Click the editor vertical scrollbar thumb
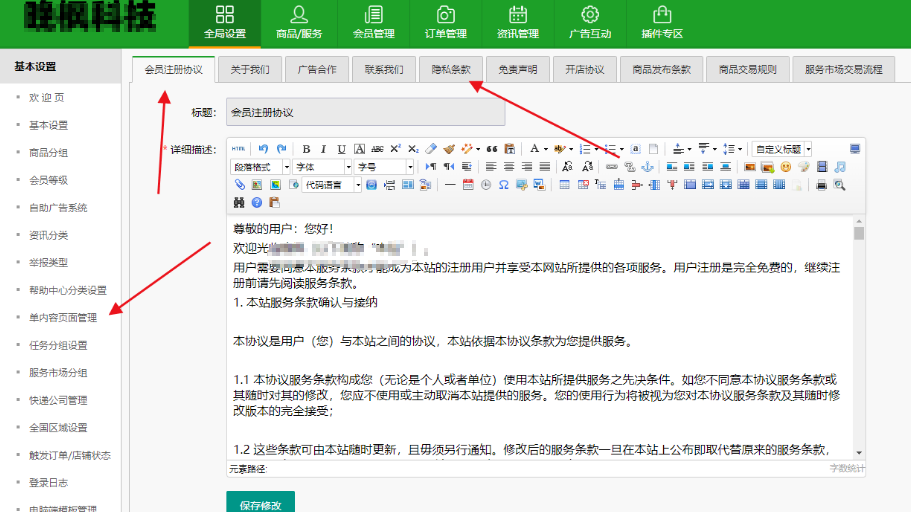 click(859, 233)
